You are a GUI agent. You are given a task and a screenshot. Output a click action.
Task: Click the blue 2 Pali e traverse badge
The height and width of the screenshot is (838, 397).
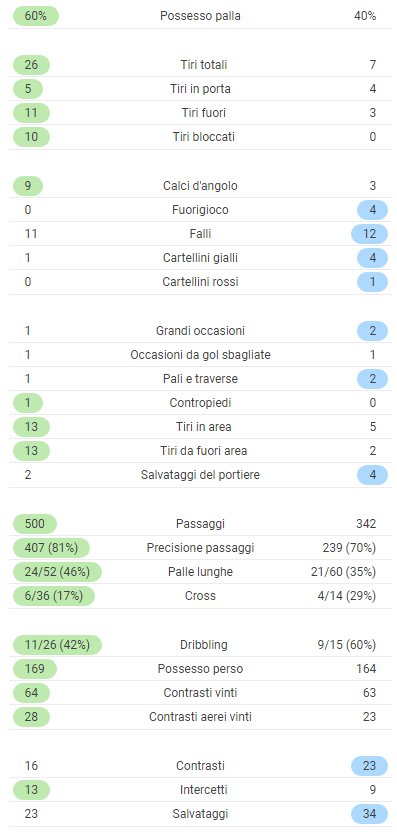pyautogui.click(x=372, y=379)
